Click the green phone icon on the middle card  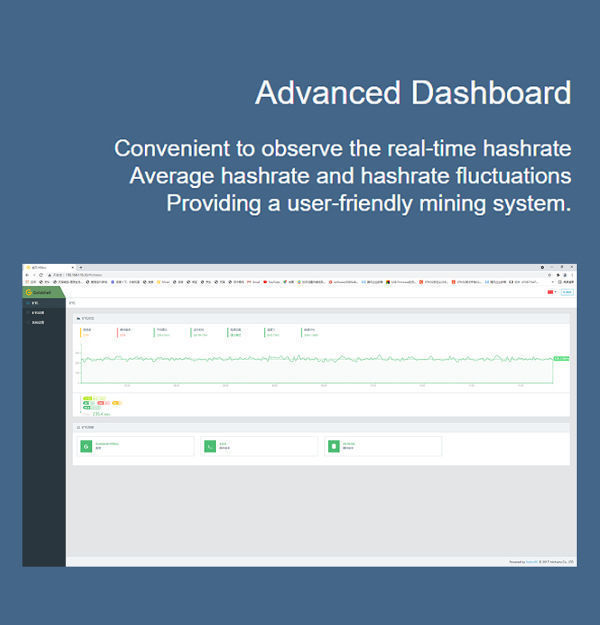[x=209, y=446]
